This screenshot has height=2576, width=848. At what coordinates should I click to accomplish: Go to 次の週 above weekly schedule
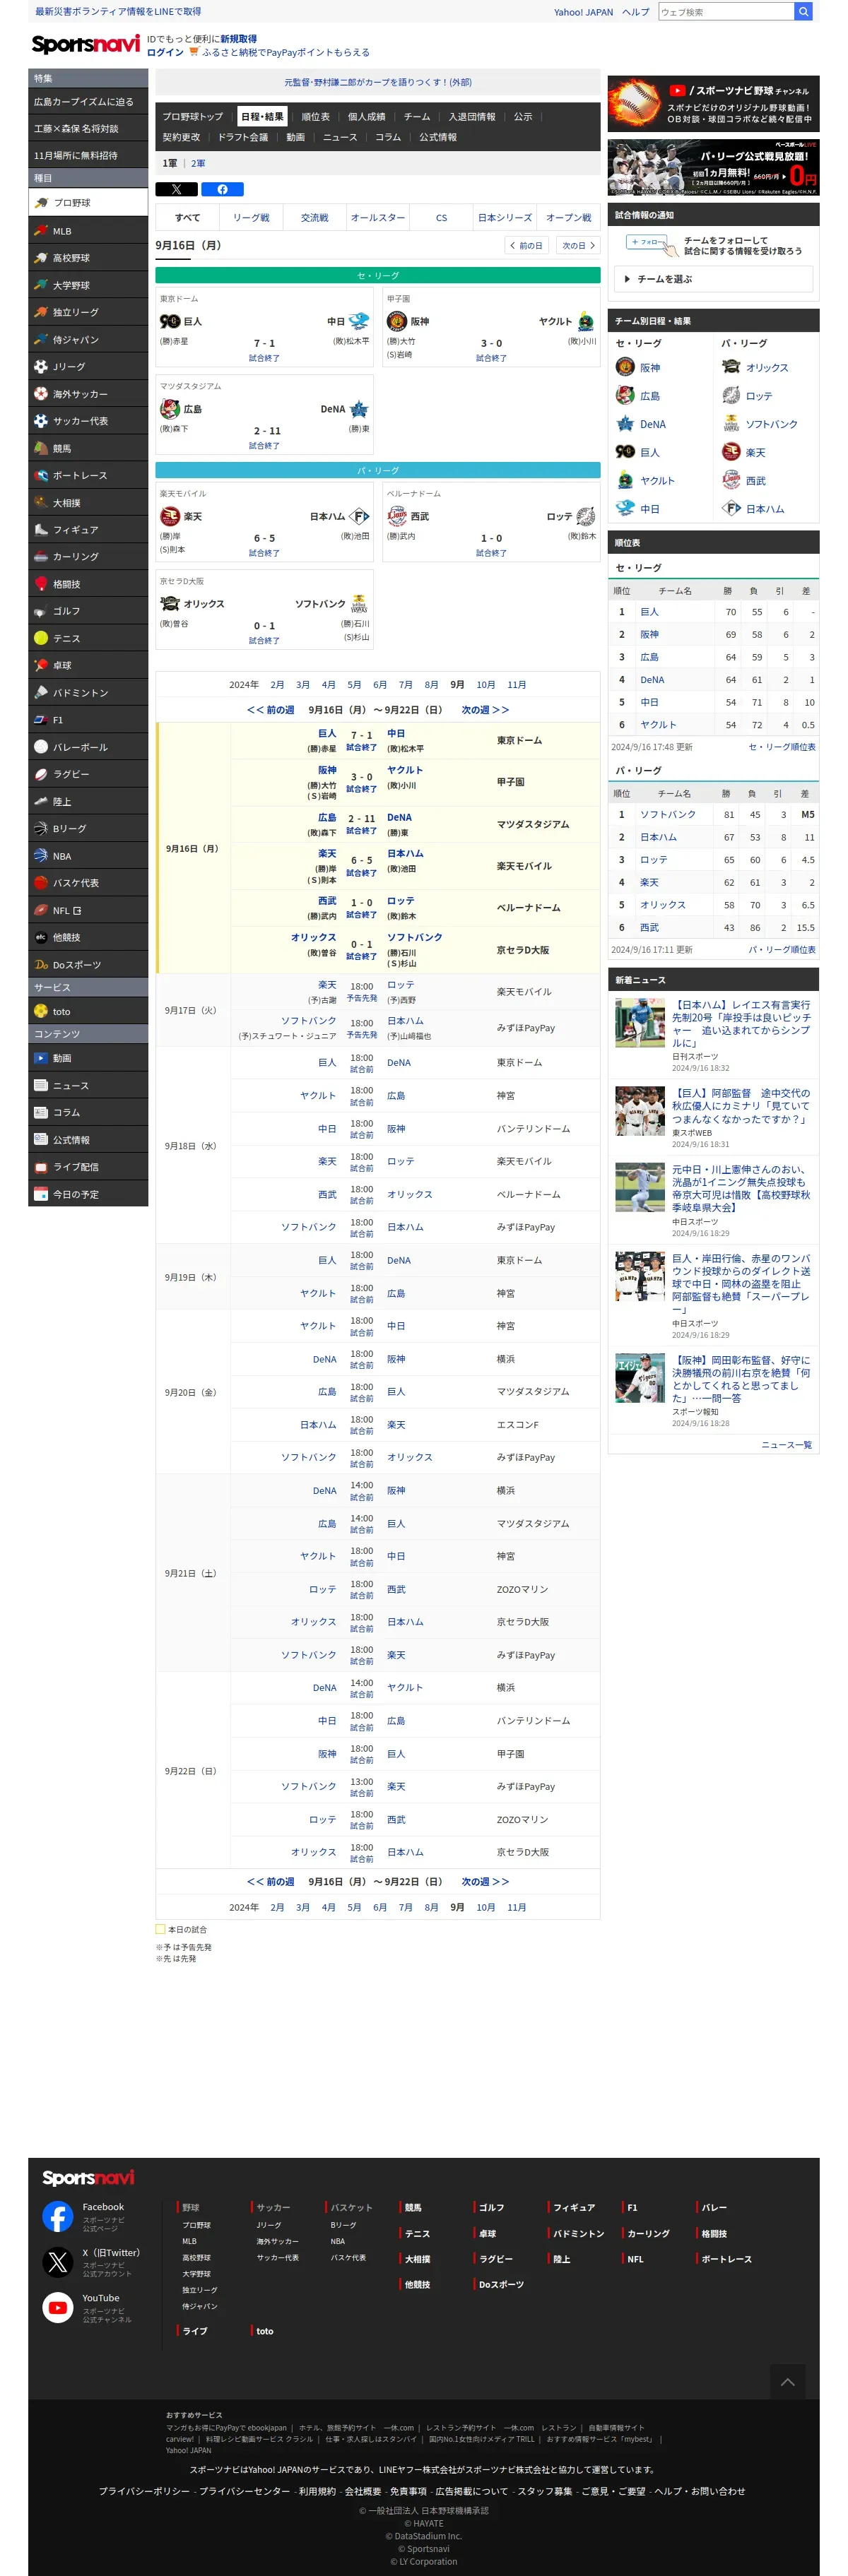click(x=485, y=710)
